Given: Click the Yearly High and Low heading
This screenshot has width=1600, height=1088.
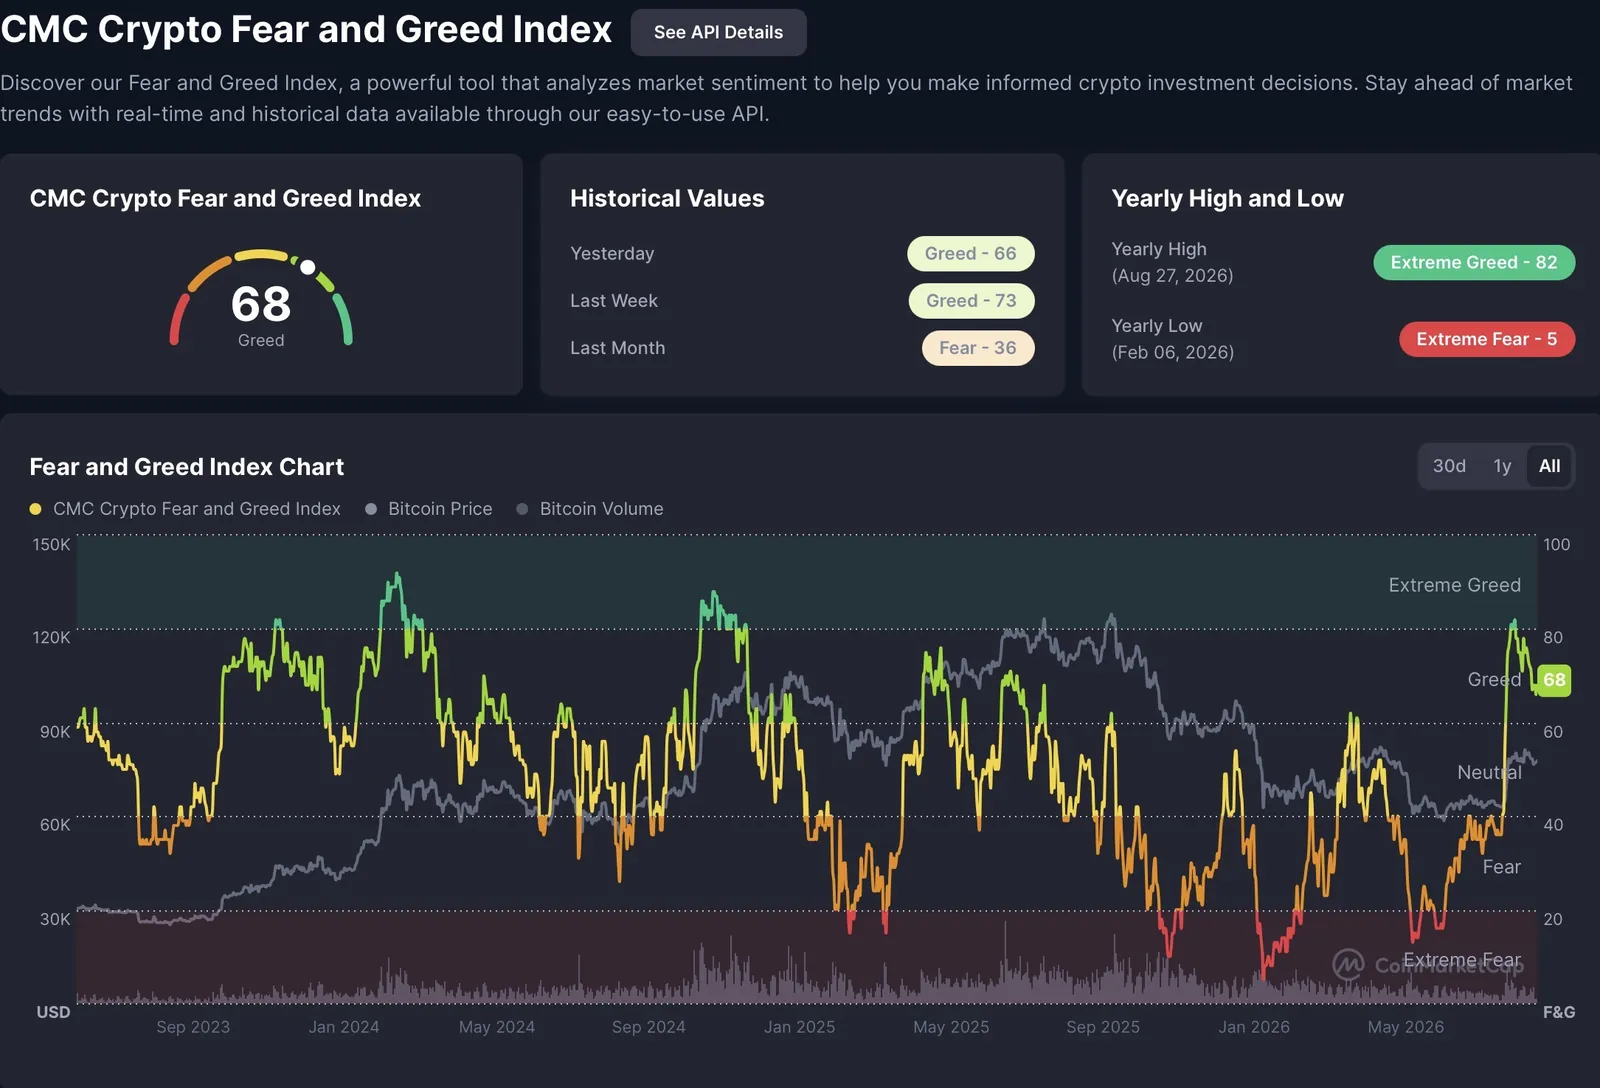Looking at the screenshot, I should (x=1227, y=198).
